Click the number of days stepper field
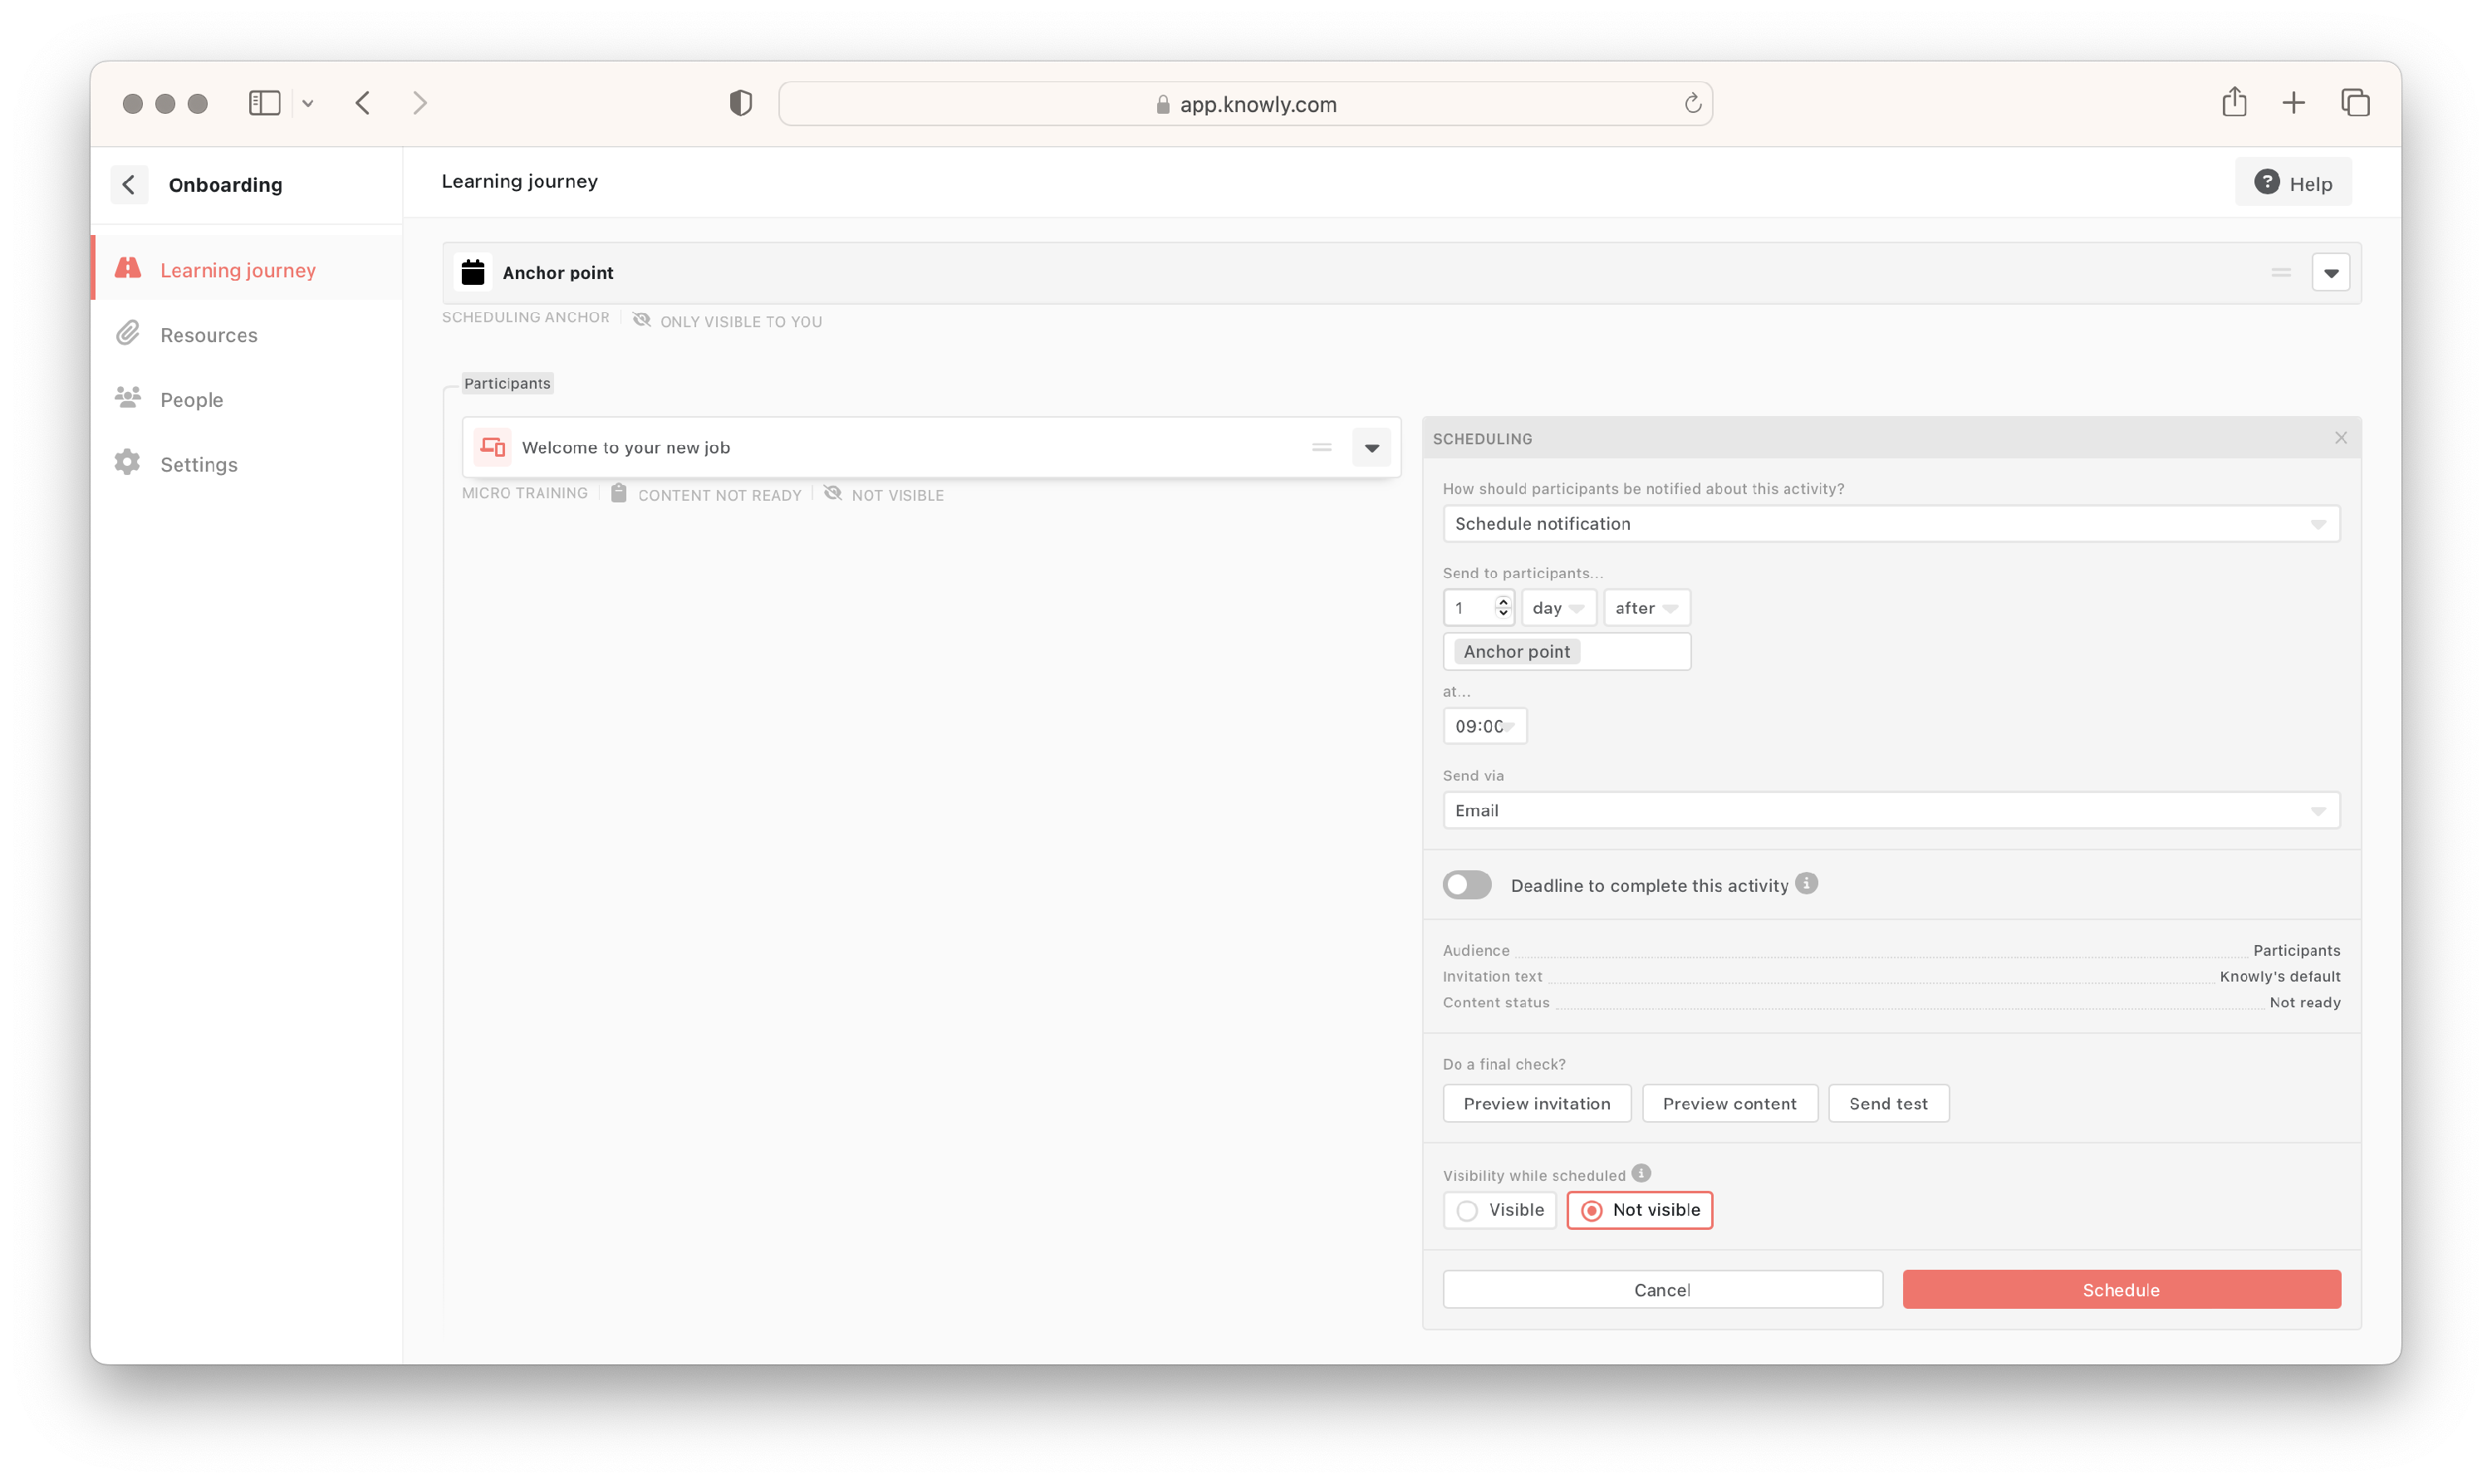The height and width of the screenshot is (1484, 2492). pyautogui.click(x=1479, y=608)
